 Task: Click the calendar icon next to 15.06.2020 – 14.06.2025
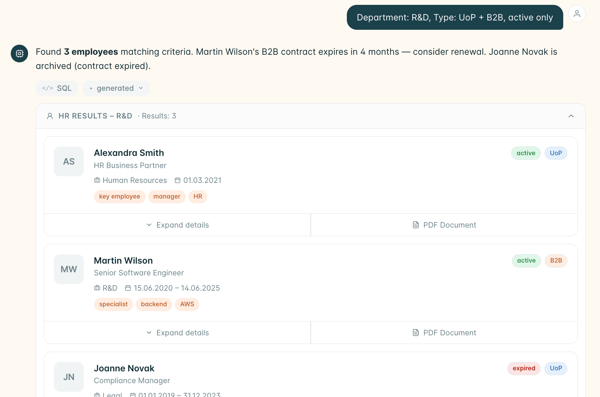pyautogui.click(x=128, y=288)
